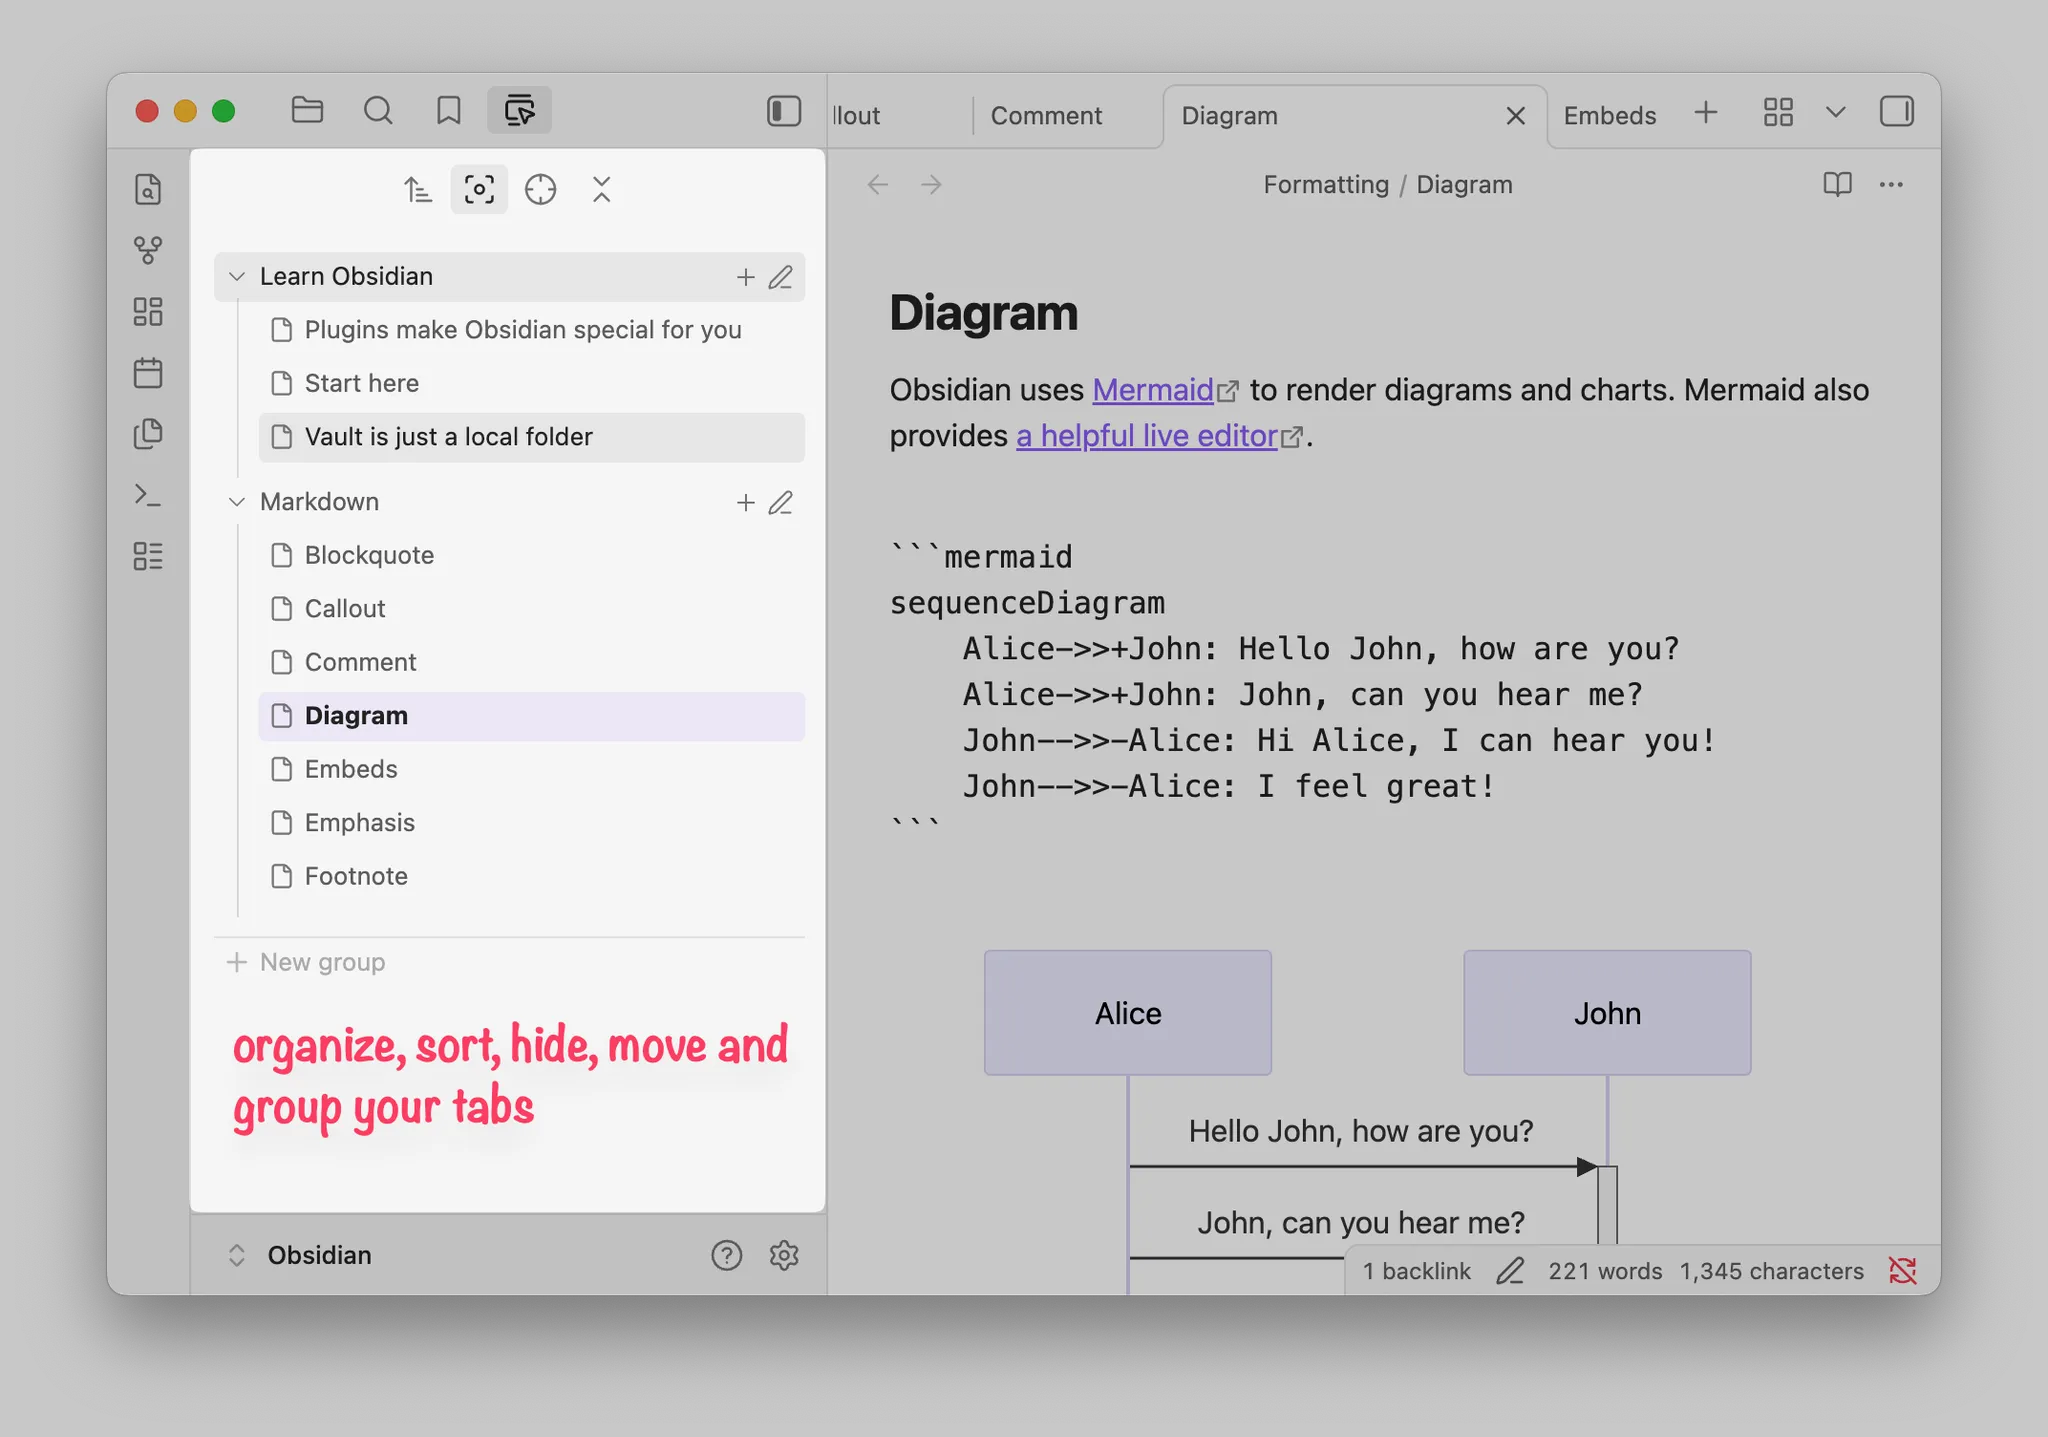Click the sort tabs icon in panel toolbar
The image size is (2048, 1437).
coord(418,189)
